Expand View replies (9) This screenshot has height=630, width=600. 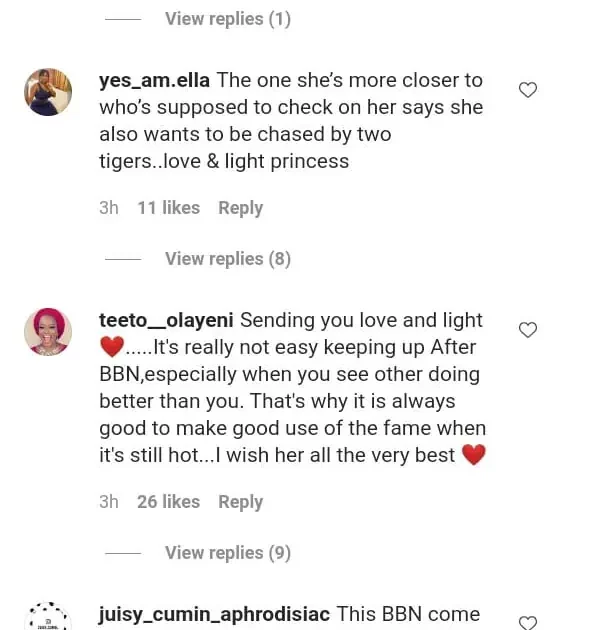coord(227,553)
